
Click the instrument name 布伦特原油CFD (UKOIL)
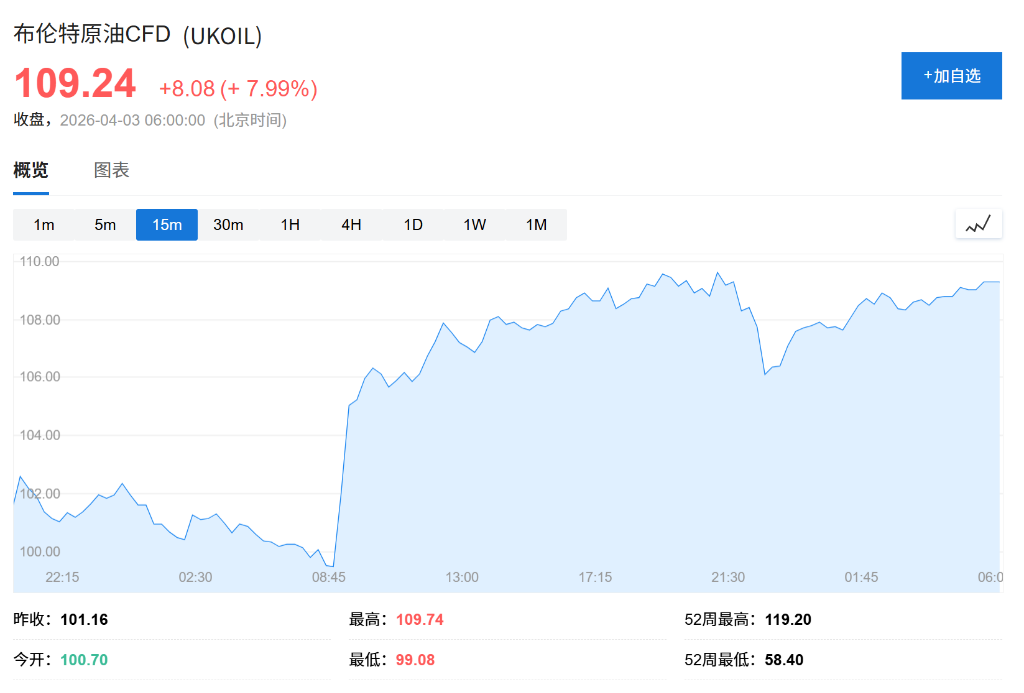coord(137,34)
